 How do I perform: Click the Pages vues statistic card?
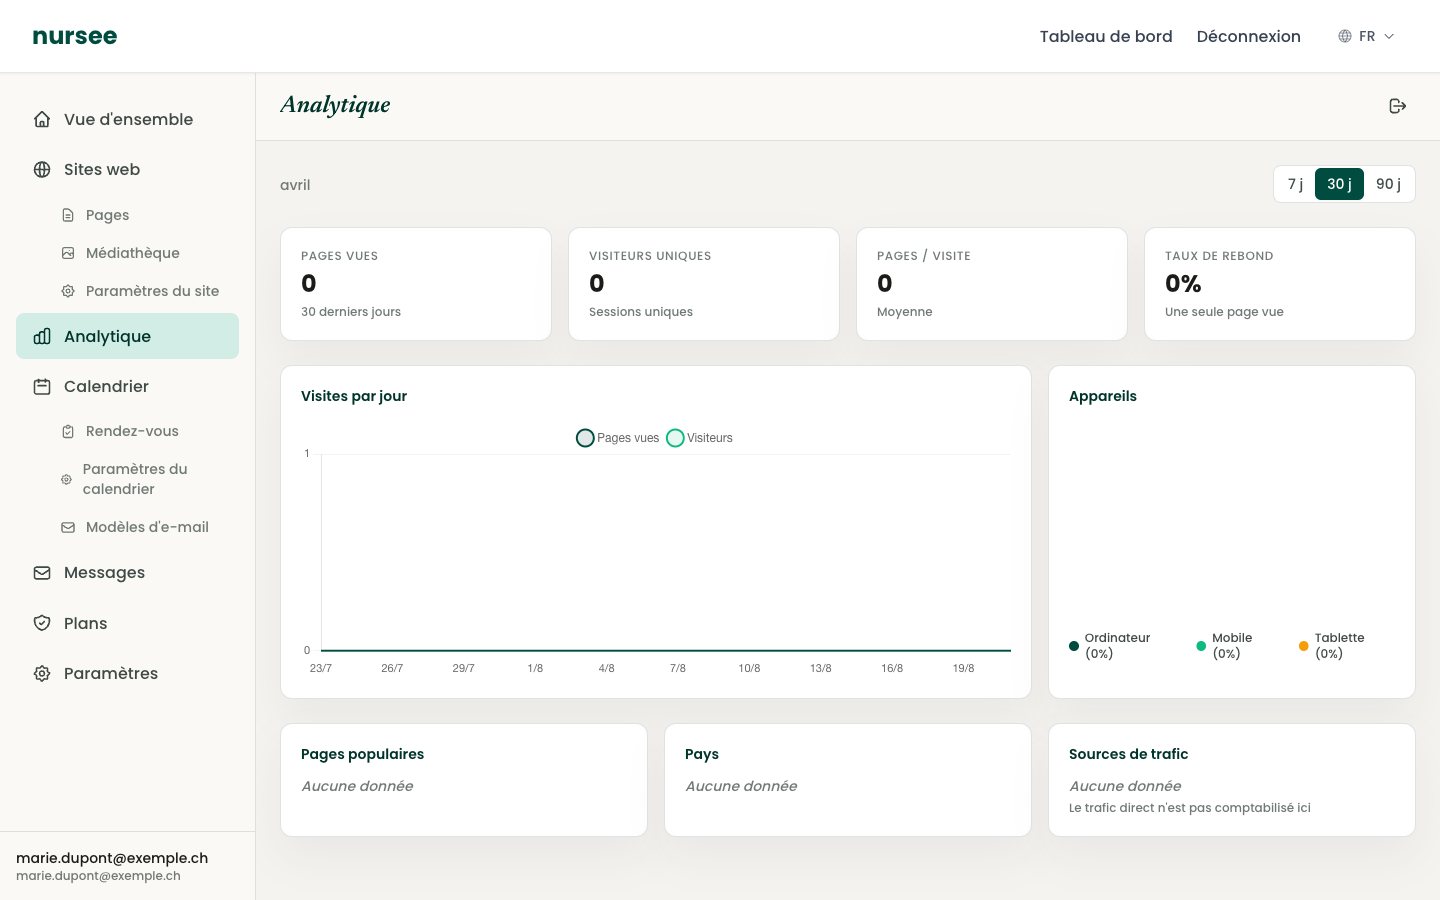coord(416,284)
